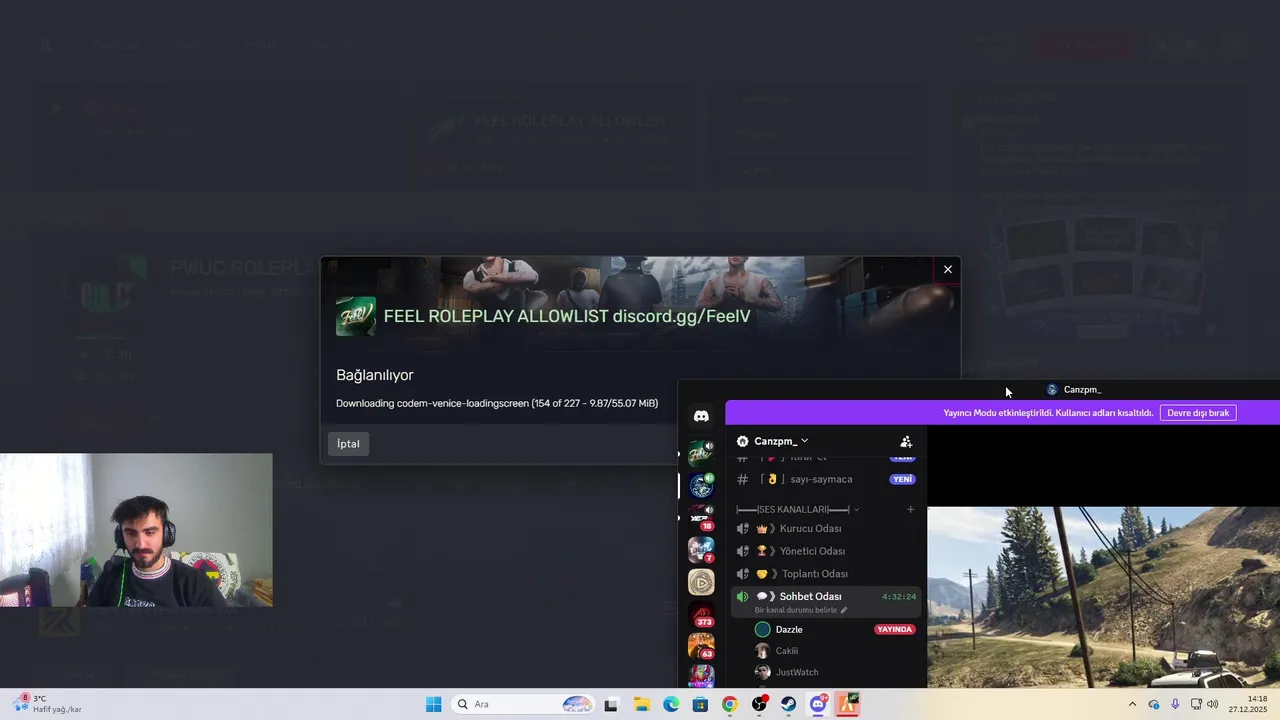
Task: Close the connecting dialog with X
Action: (948, 269)
